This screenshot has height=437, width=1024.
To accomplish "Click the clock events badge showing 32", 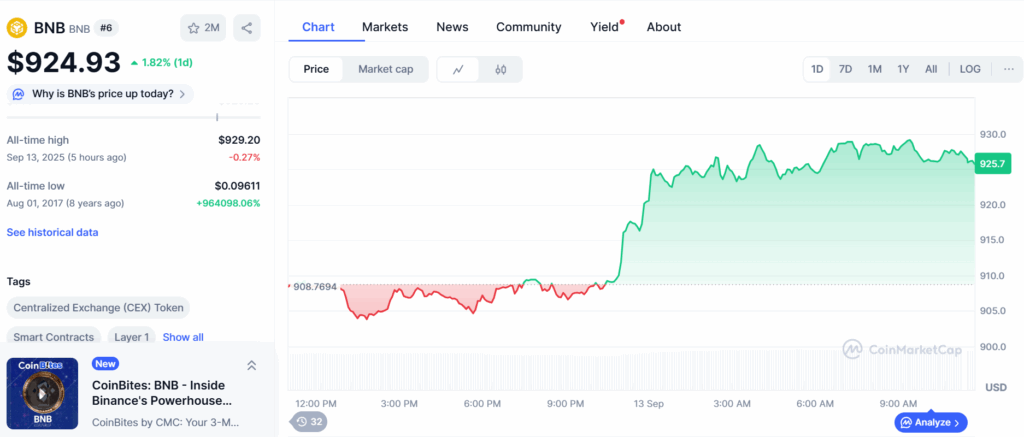I will point(310,422).
